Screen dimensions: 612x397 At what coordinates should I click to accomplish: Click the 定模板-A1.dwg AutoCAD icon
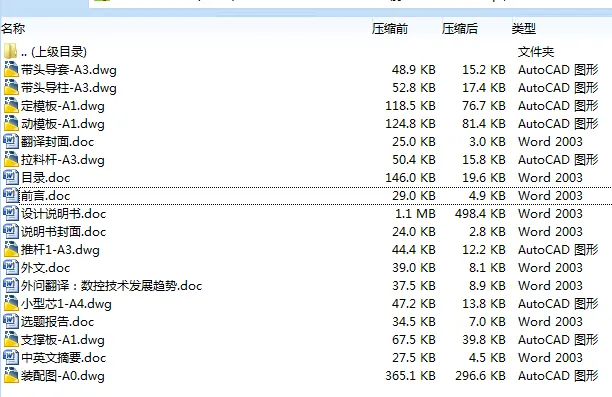pyautogui.click(x=11, y=105)
